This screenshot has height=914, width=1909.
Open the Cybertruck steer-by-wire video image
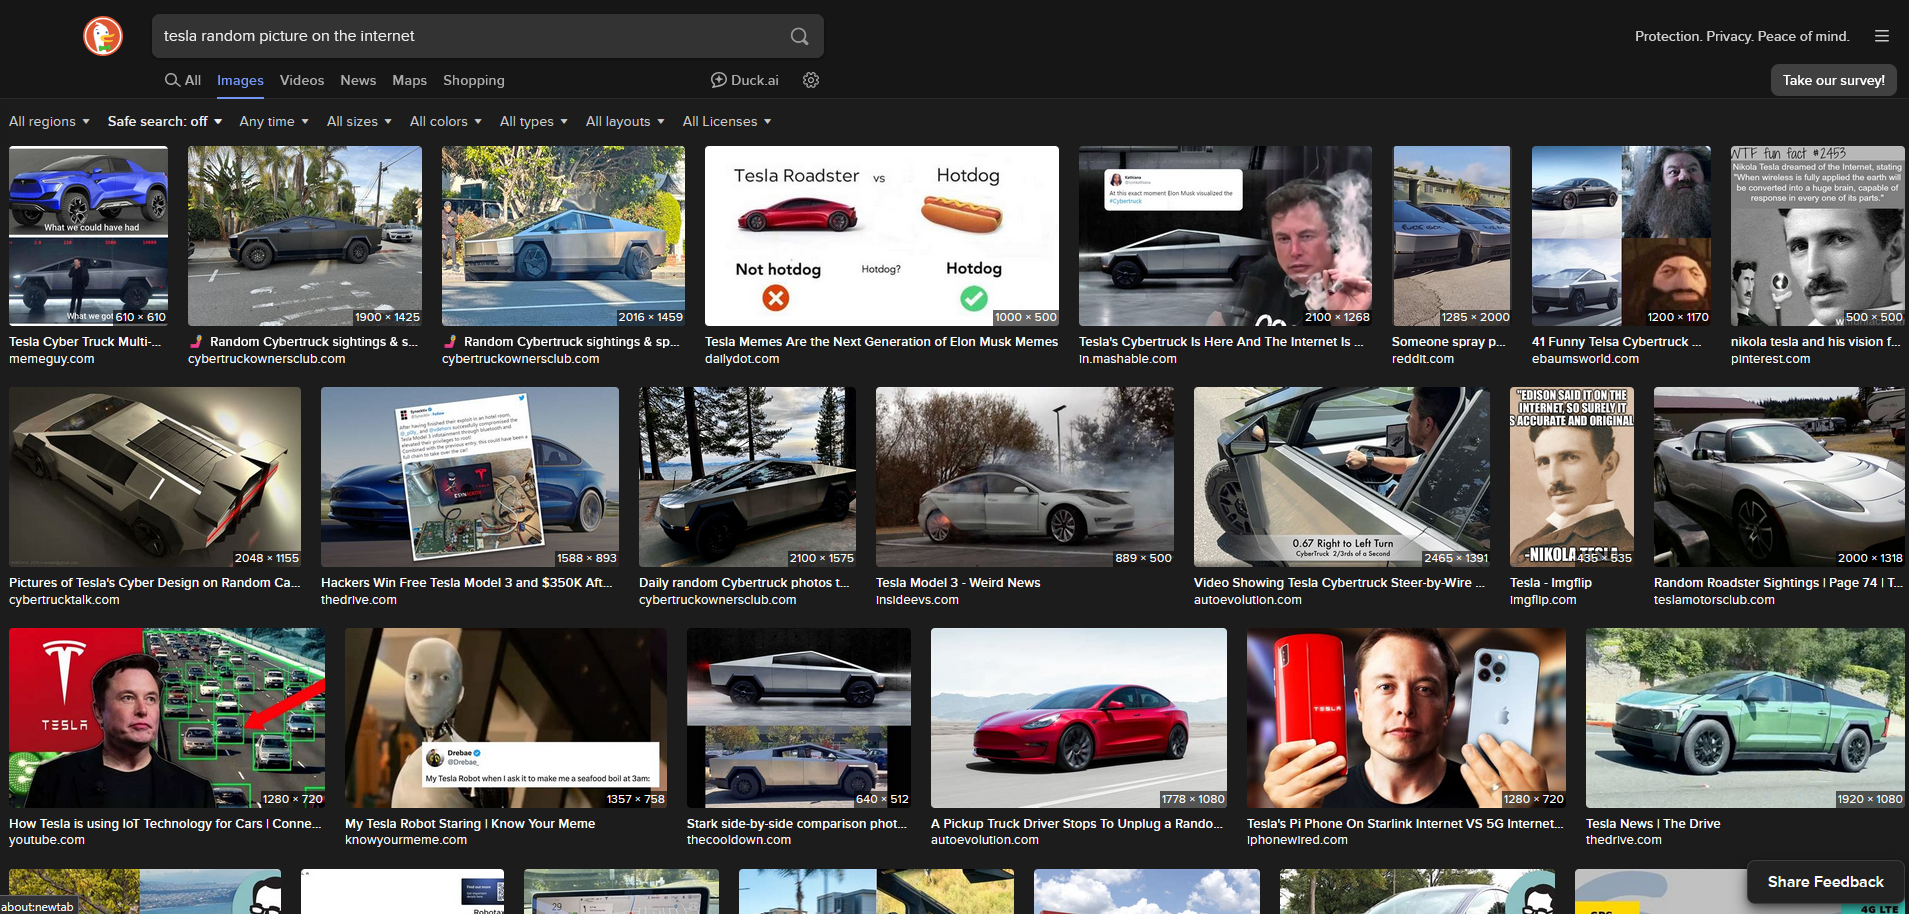pyautogui.click(x=1342, y=477)
